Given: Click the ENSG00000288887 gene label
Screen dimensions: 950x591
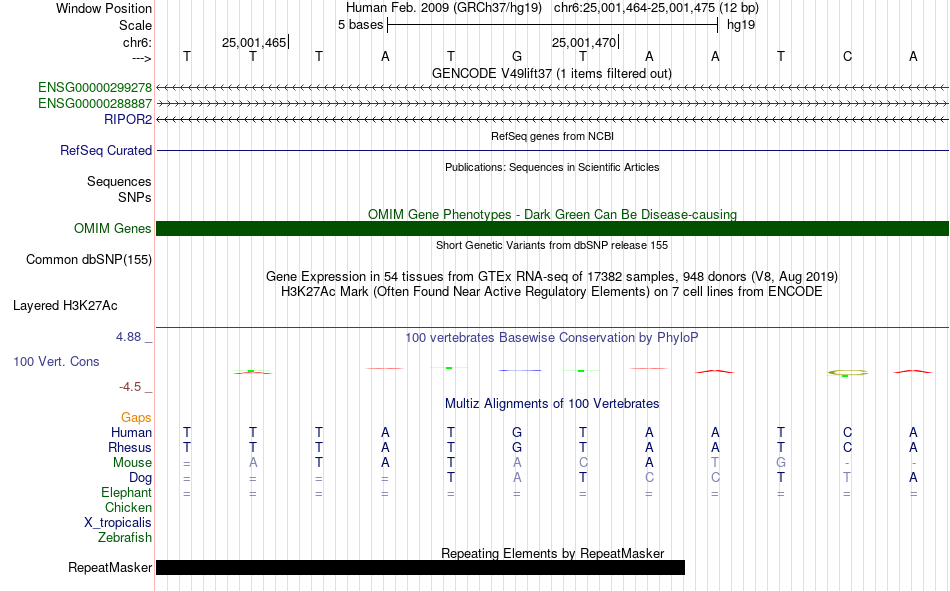Looking at the screenshot, I should [x=95, y=104].
